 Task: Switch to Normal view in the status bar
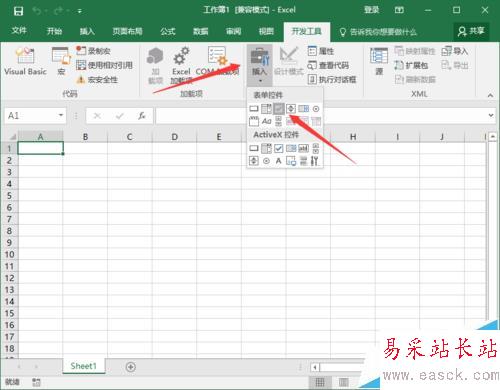(320, 382)
